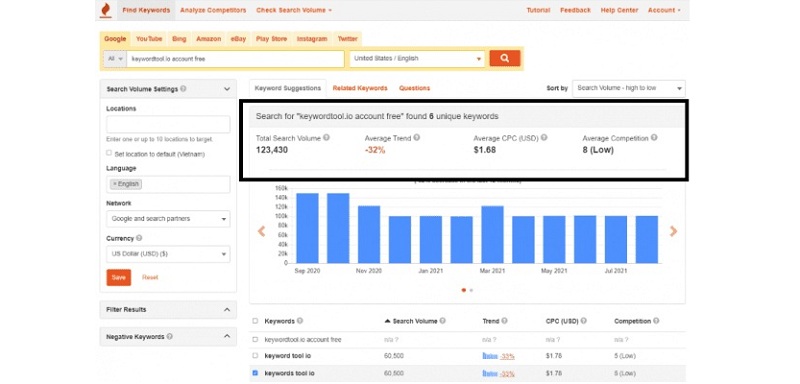The height and width of the screenshot is (384, 800).
Task: Go to next chart with right arrow
Action: [x=673, y=231]
